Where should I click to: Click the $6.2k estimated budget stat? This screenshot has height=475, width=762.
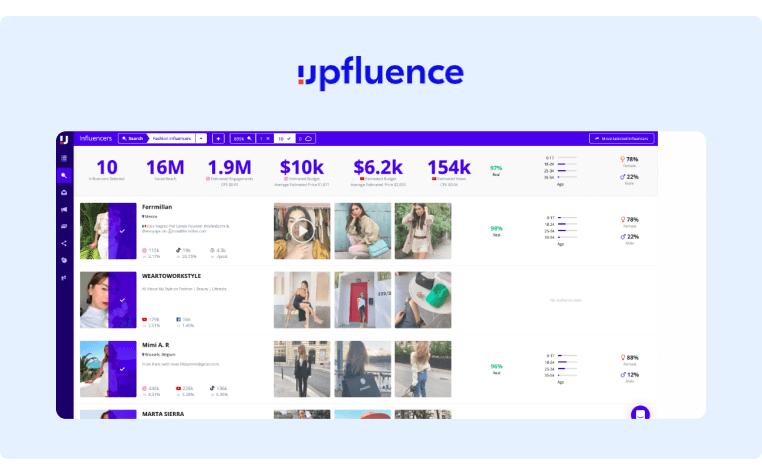tap(378, 172)
